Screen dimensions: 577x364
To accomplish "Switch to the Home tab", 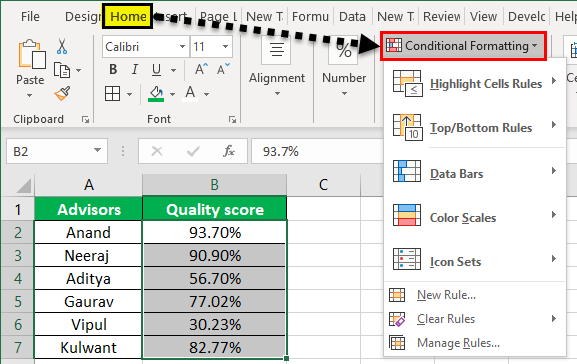I will (x=128, y=17).
